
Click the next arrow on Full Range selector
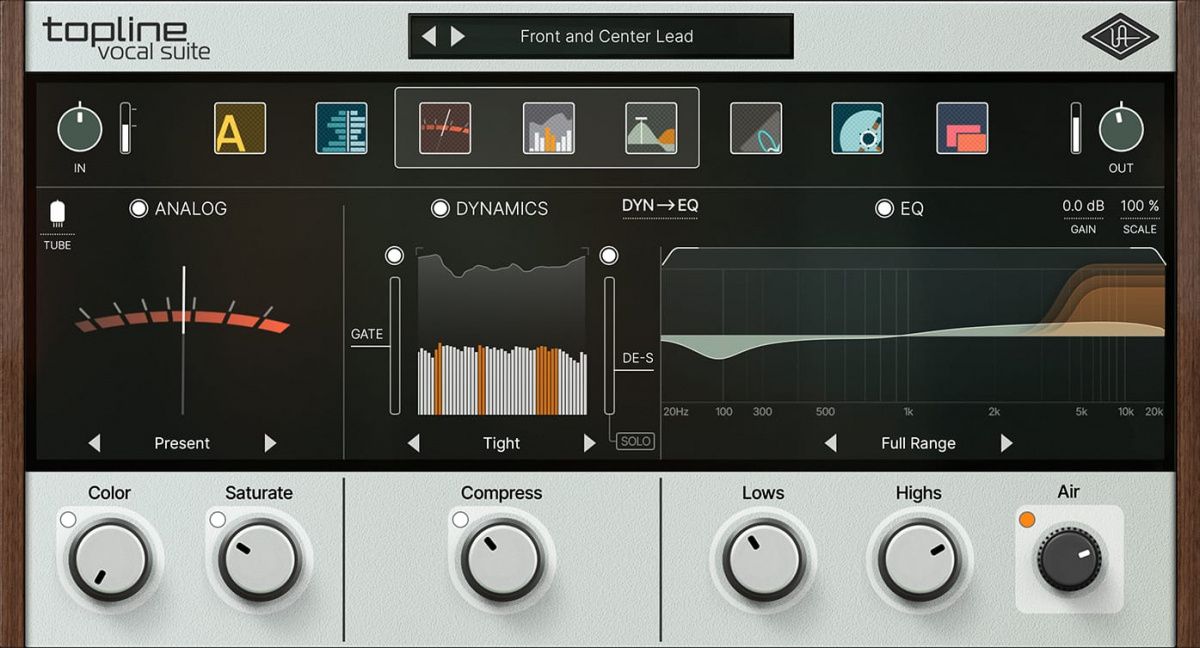tap(1006, 443)
